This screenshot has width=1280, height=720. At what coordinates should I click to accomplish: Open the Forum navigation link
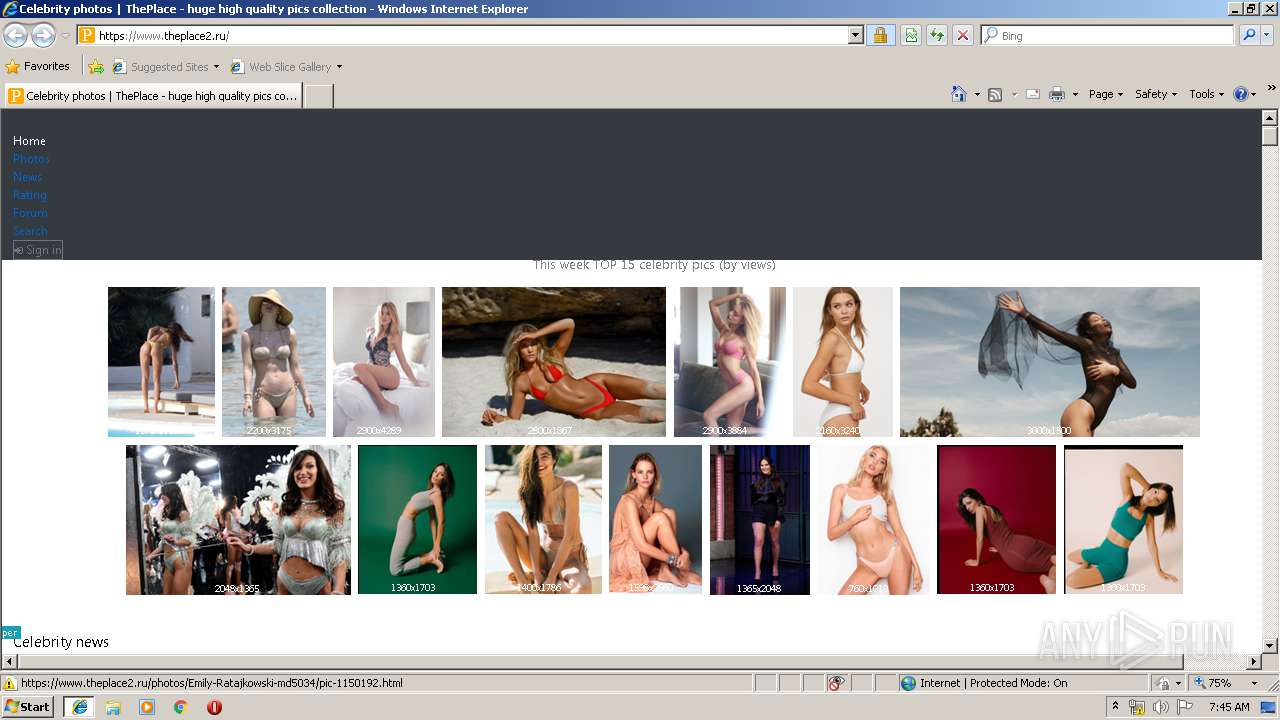30,213
